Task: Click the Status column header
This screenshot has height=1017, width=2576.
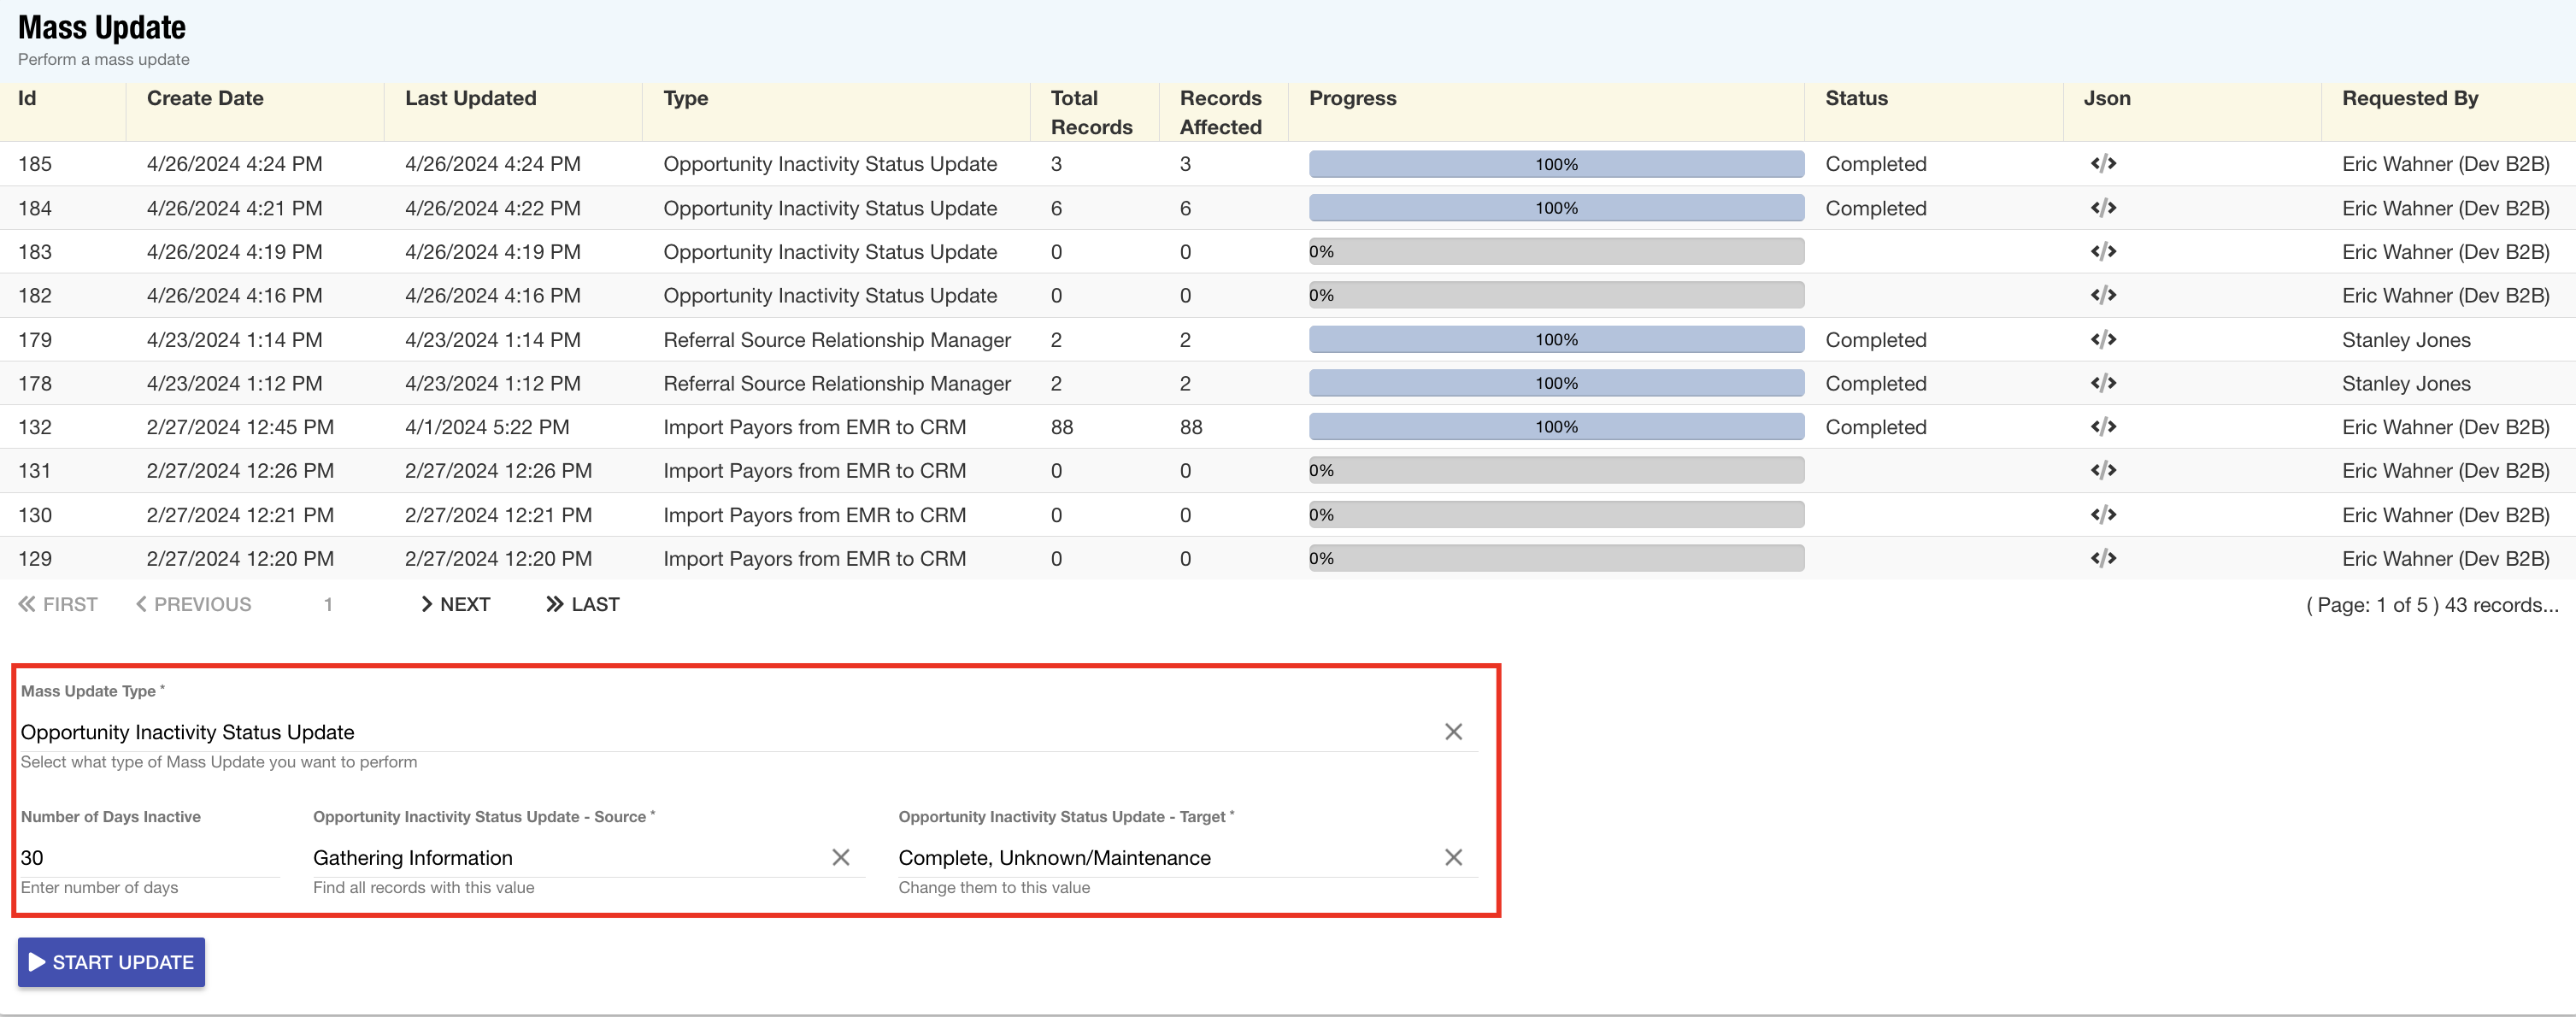Action: (1856, 98)
